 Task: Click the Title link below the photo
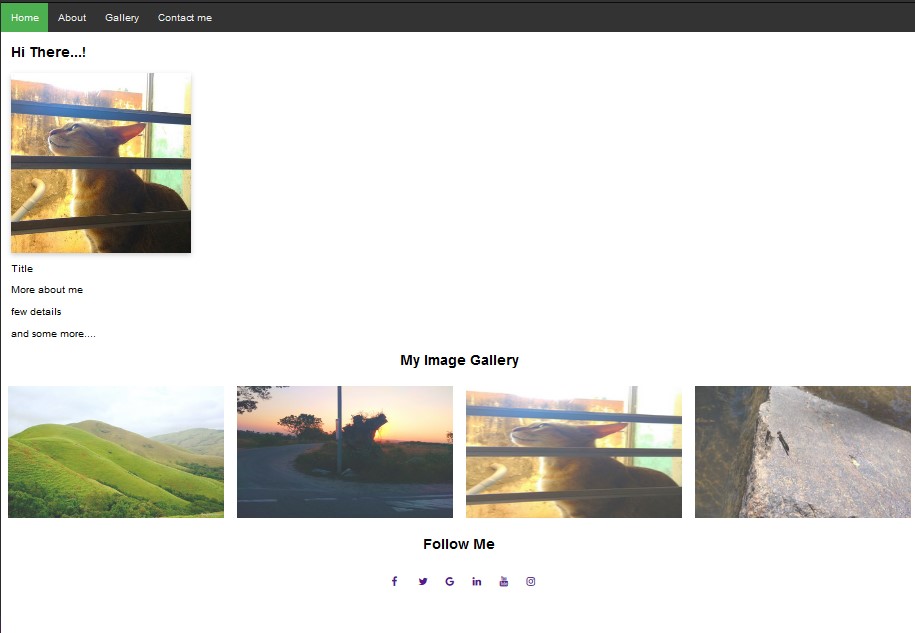click(19, 268)
